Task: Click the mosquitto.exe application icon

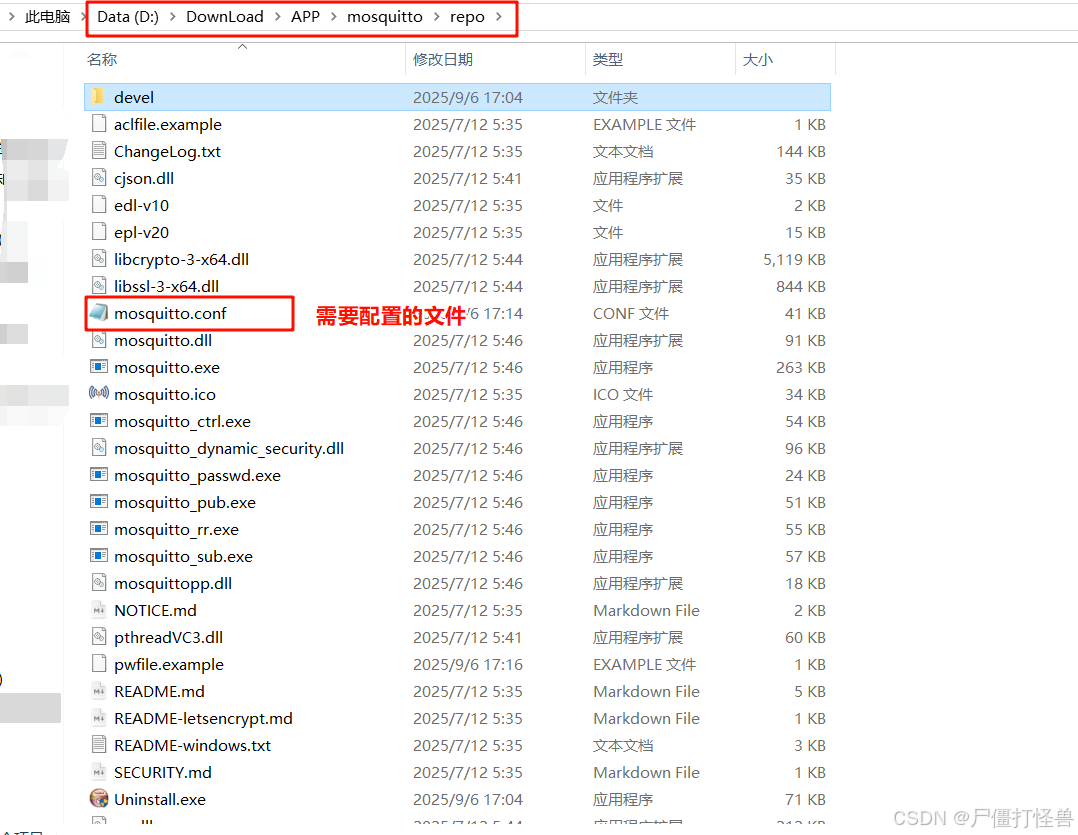Action: pyautogui.click(x=99, y=367)
